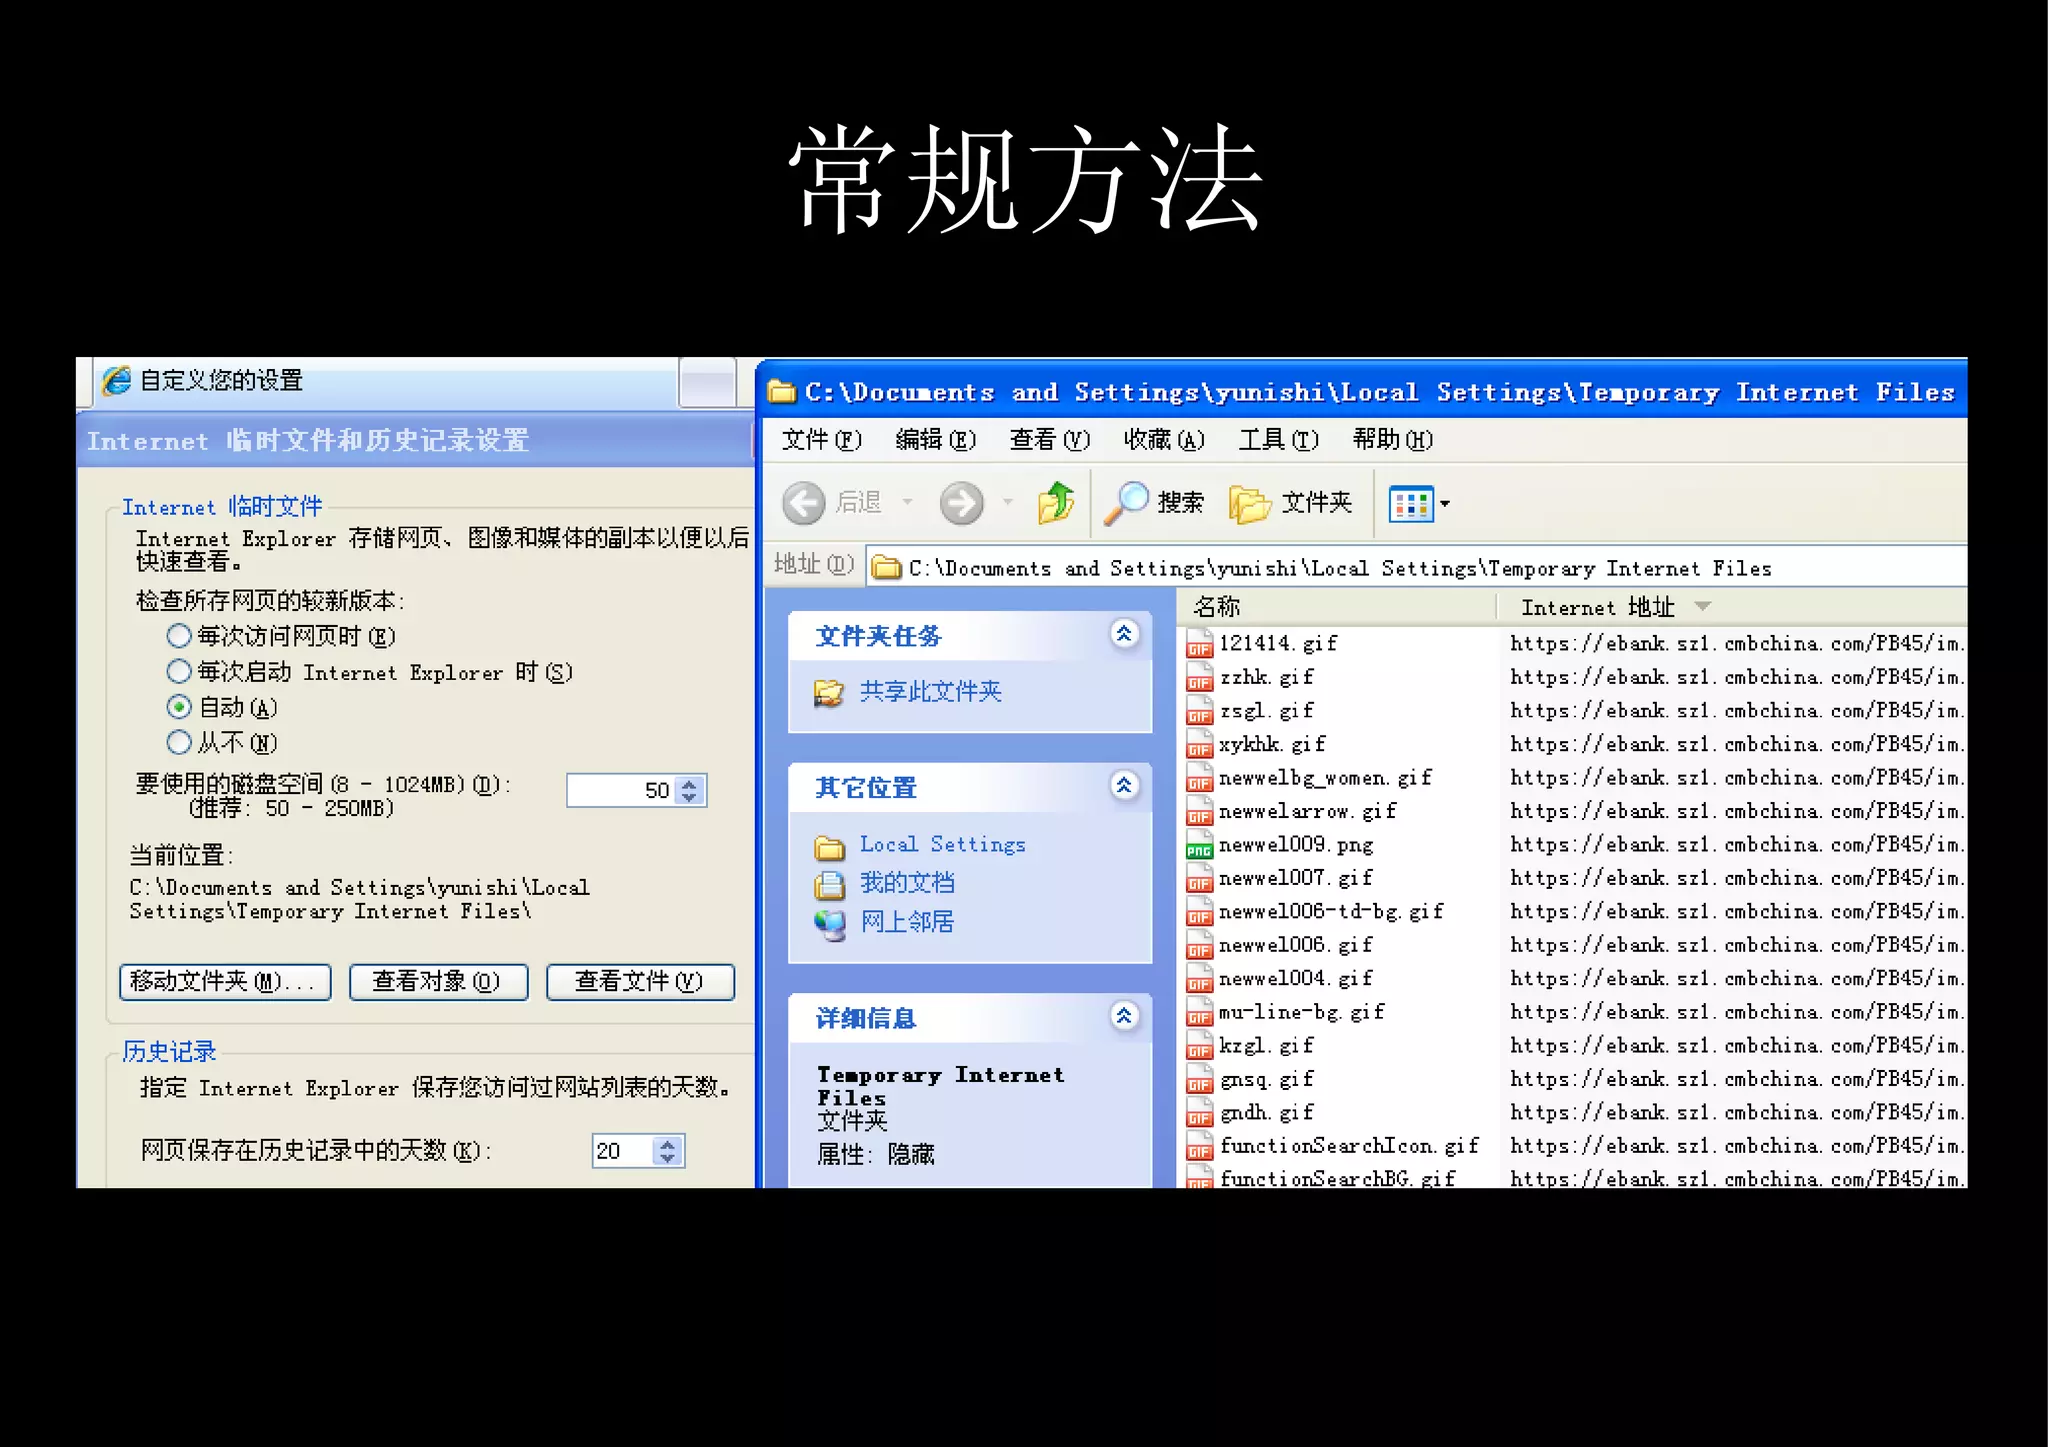
Task: Click the 名称 column header
Action: tap(1336, 606)
